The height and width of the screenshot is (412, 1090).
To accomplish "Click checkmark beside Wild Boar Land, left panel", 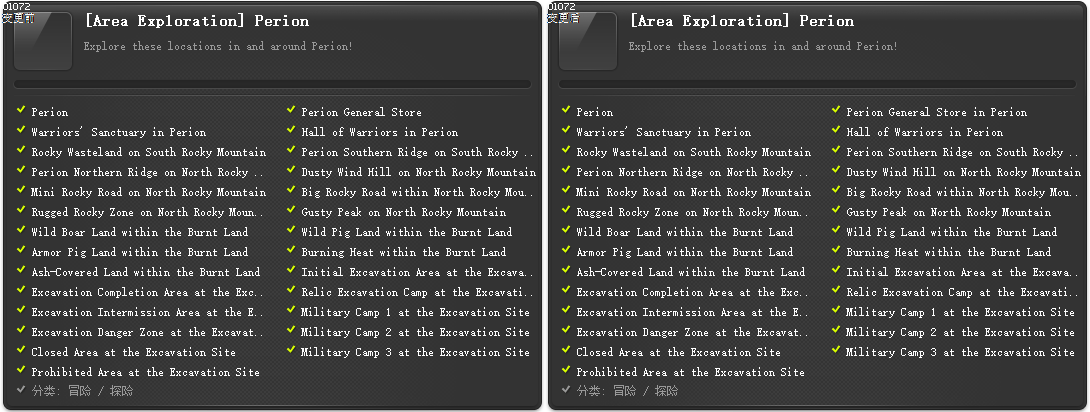I will [21, 231].
